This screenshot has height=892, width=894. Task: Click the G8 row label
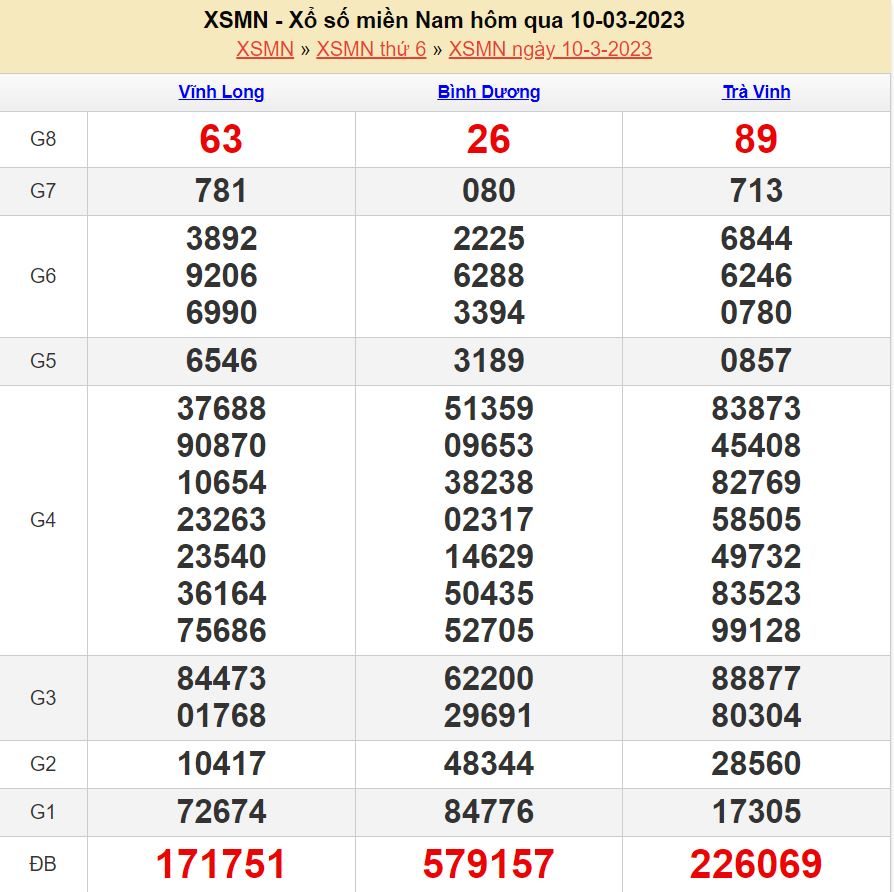coord(43,139)
